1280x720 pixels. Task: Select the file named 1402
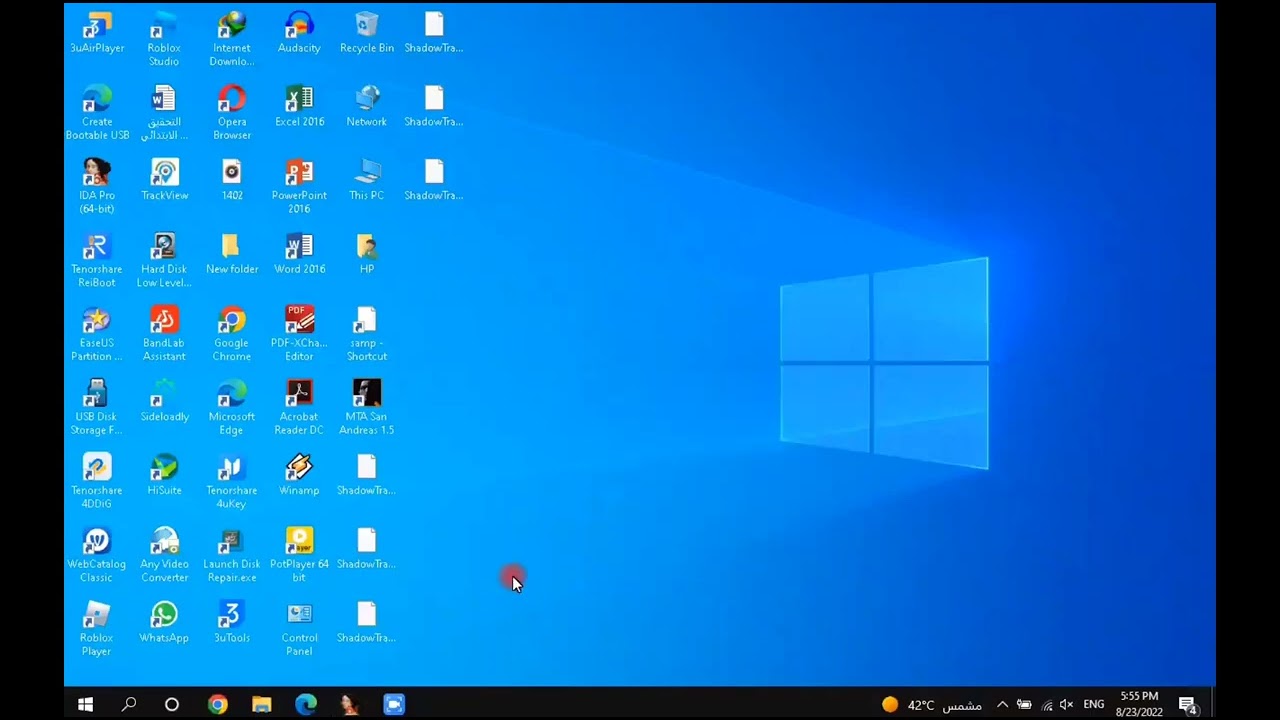232,180
